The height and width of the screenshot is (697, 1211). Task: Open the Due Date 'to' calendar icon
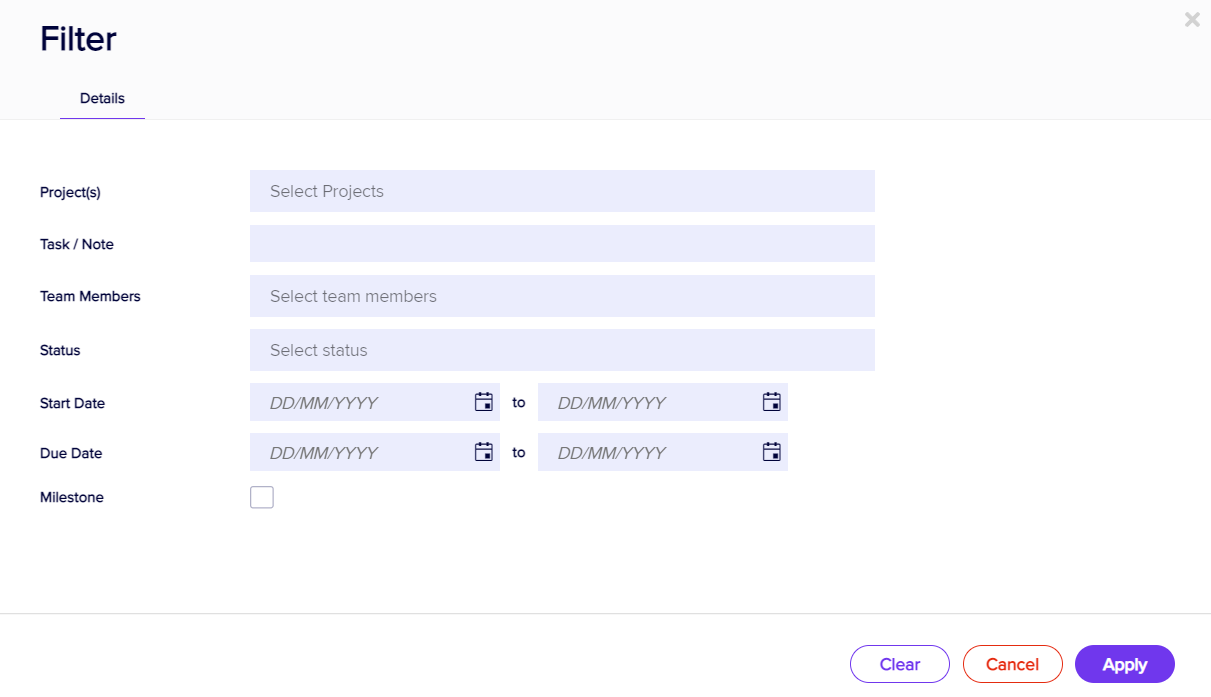[x=772, y=452]
